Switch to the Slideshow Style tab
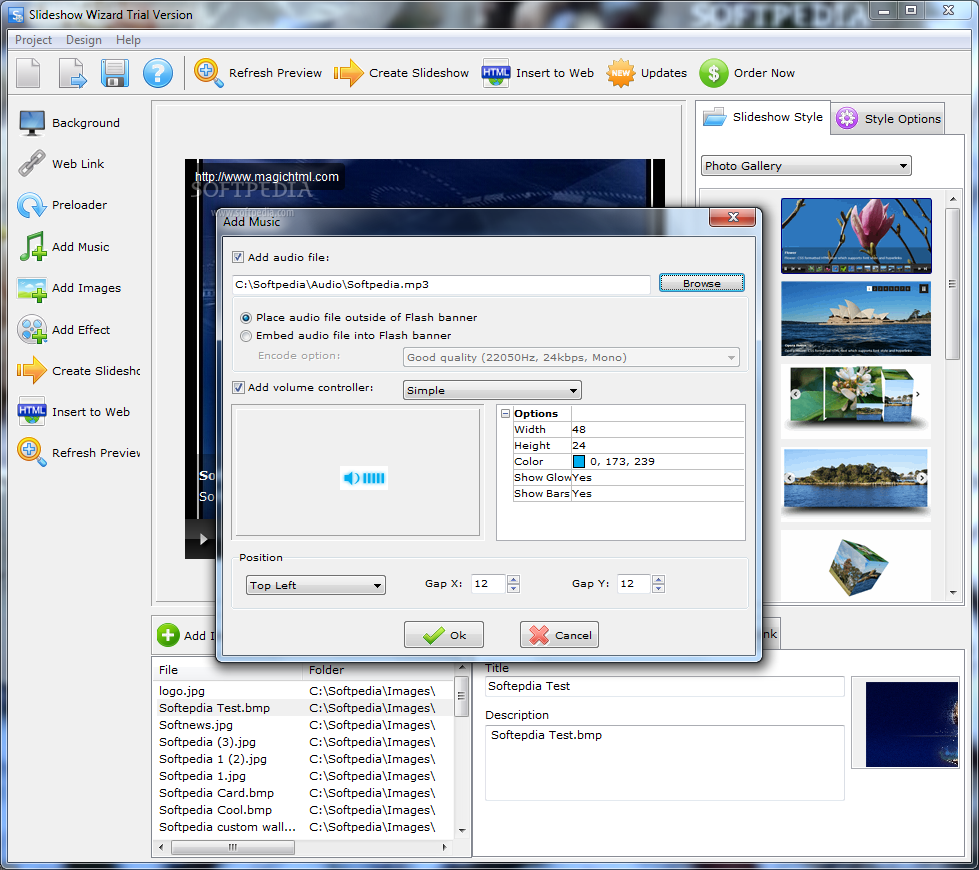Viewport: 979px width, 870px height. [763, 117]
